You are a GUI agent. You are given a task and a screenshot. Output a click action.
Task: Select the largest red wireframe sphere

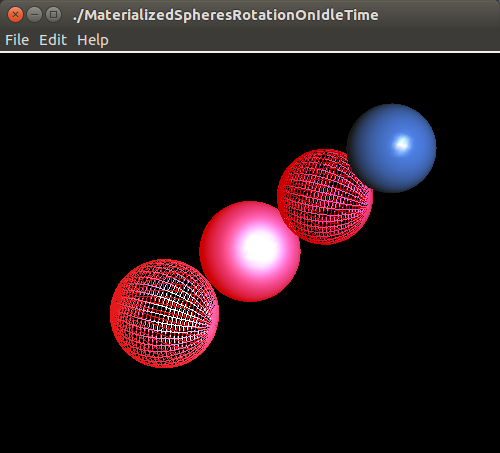pos(164,313)
